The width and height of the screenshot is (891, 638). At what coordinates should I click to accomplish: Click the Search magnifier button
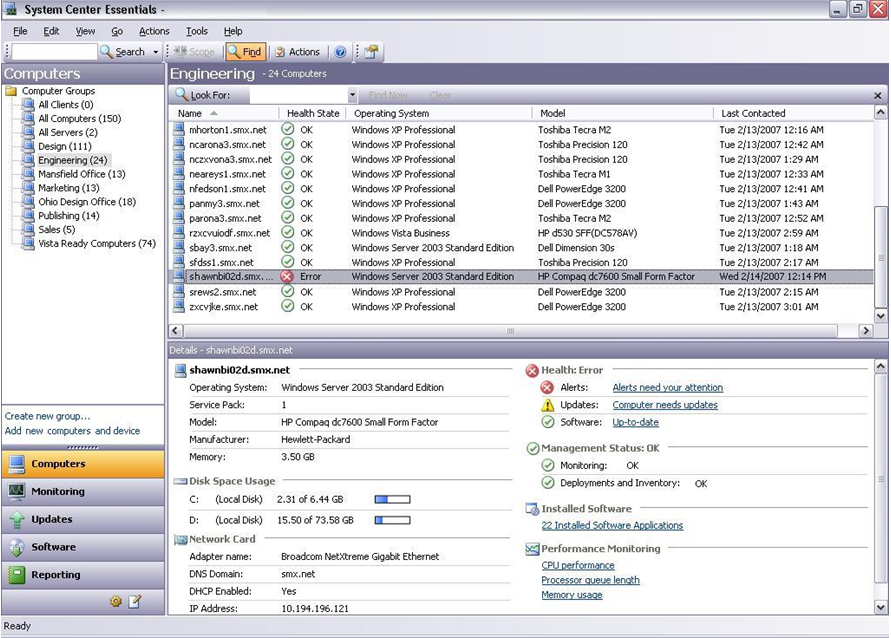pos(123,52)
